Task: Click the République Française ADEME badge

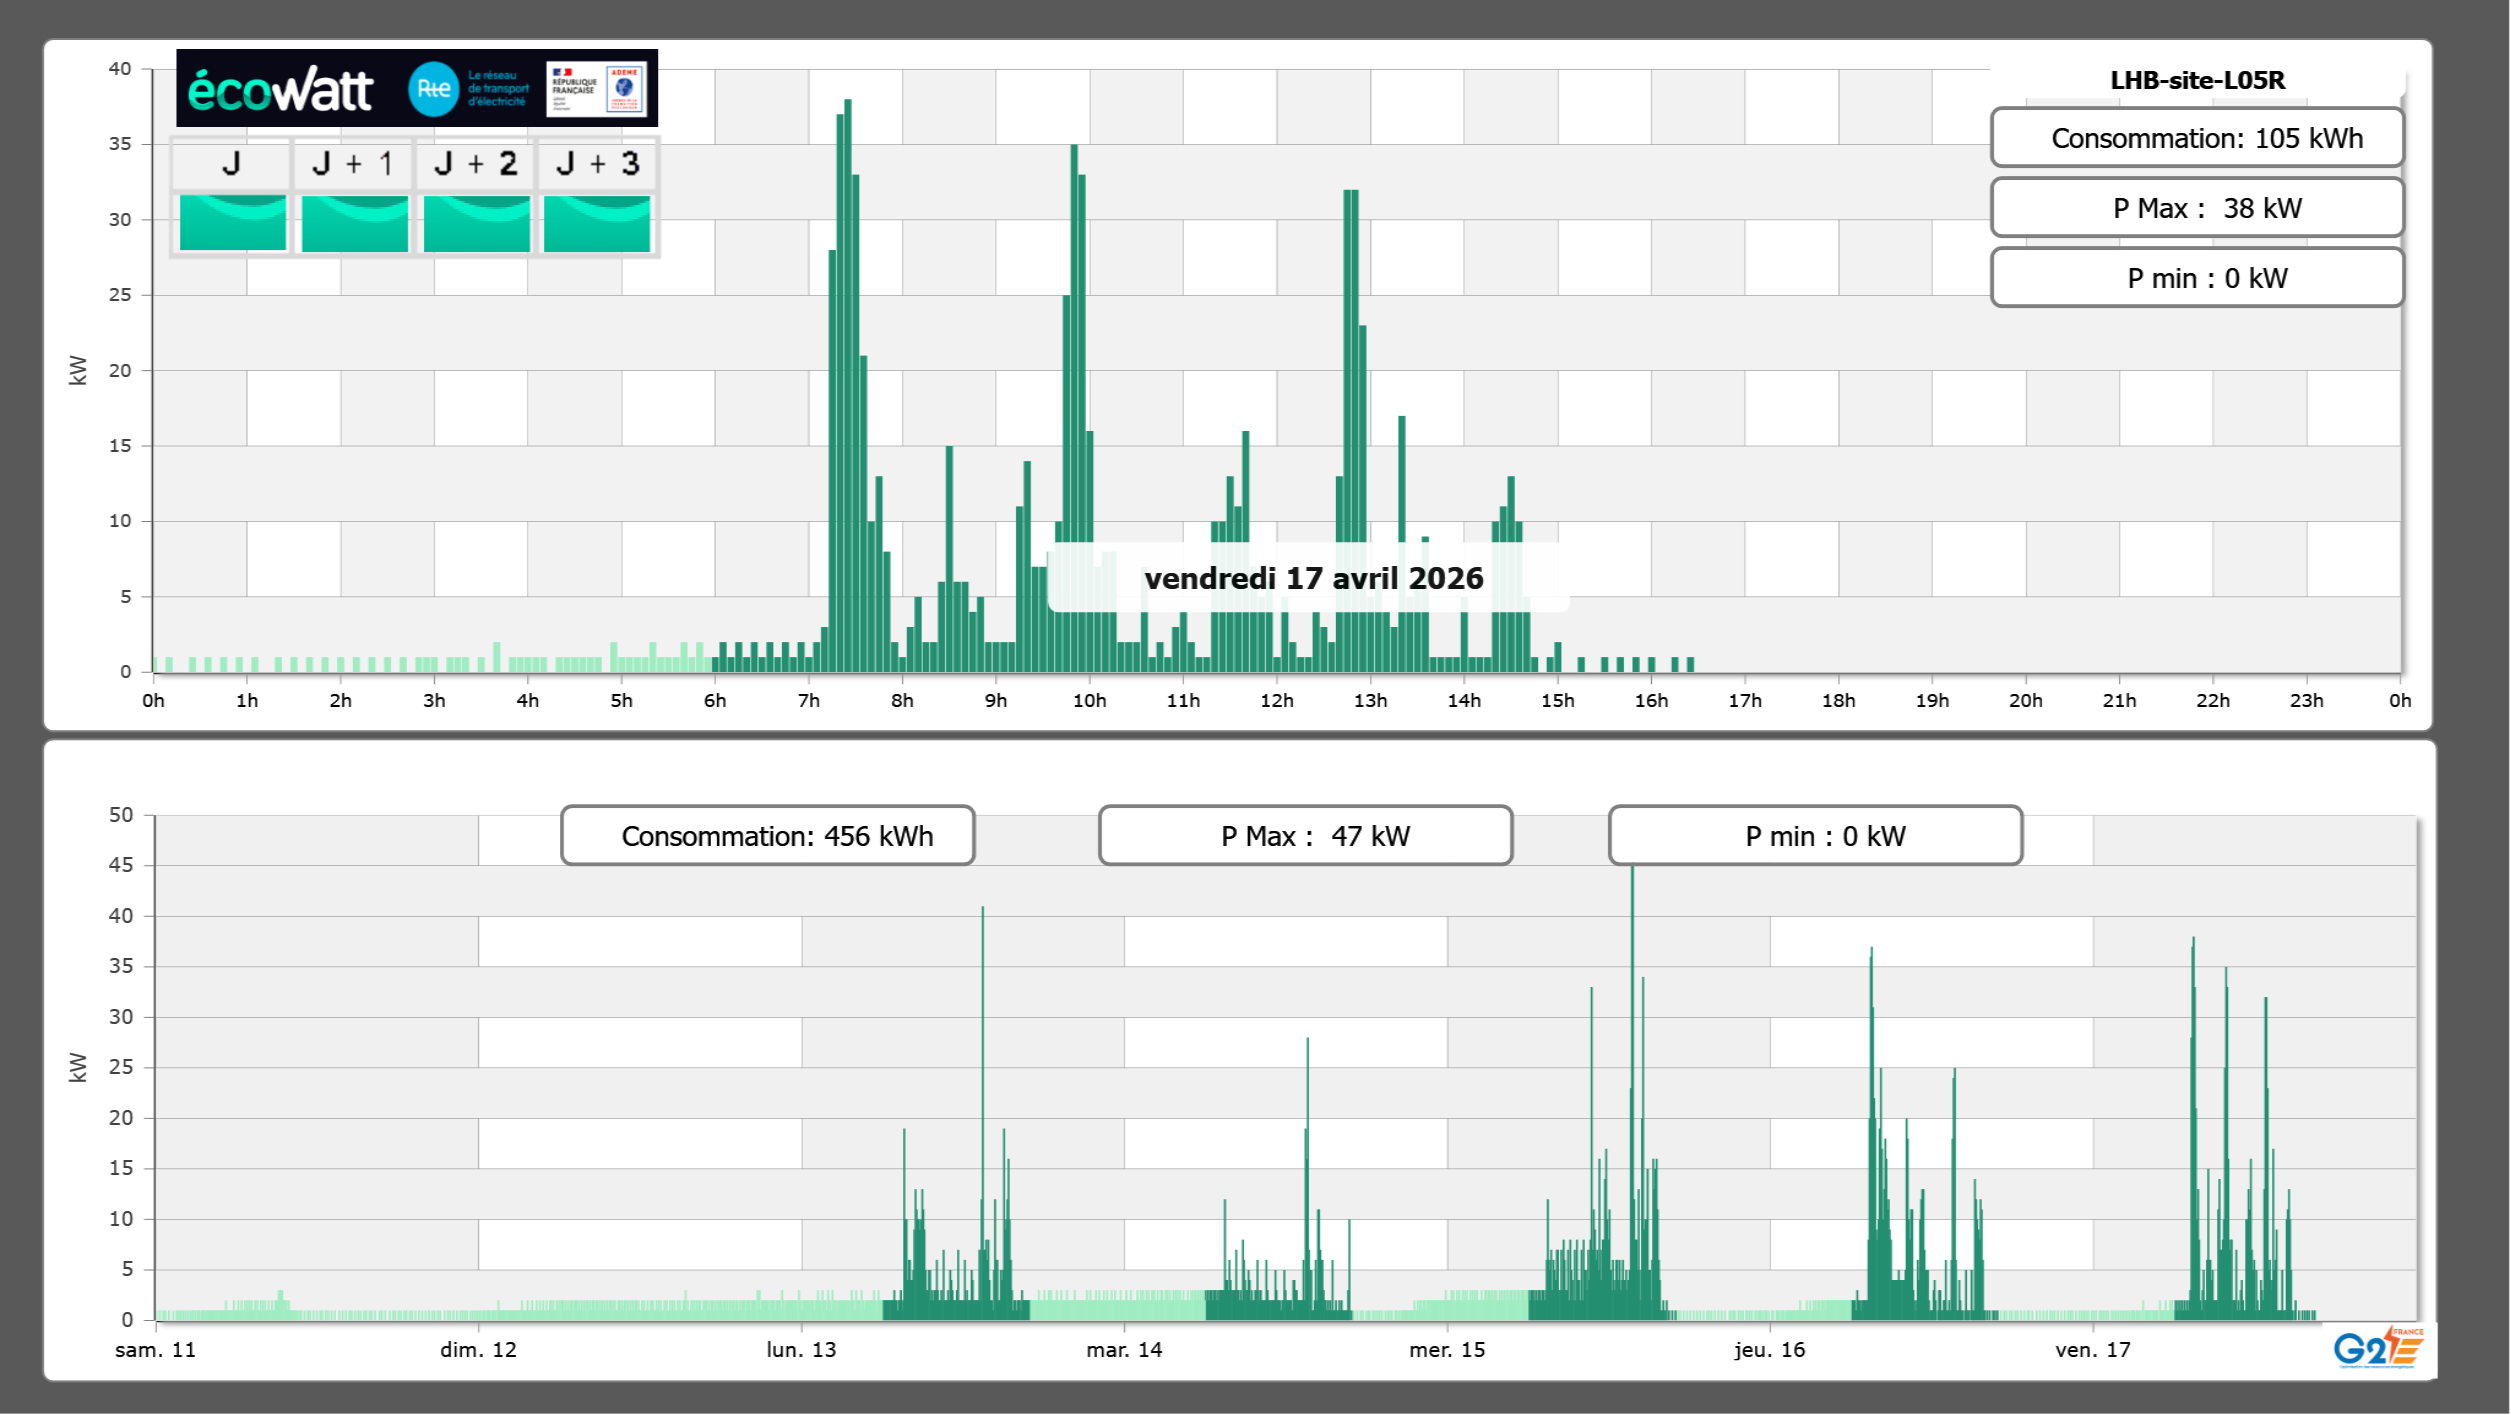Action: tap(596, 89)
